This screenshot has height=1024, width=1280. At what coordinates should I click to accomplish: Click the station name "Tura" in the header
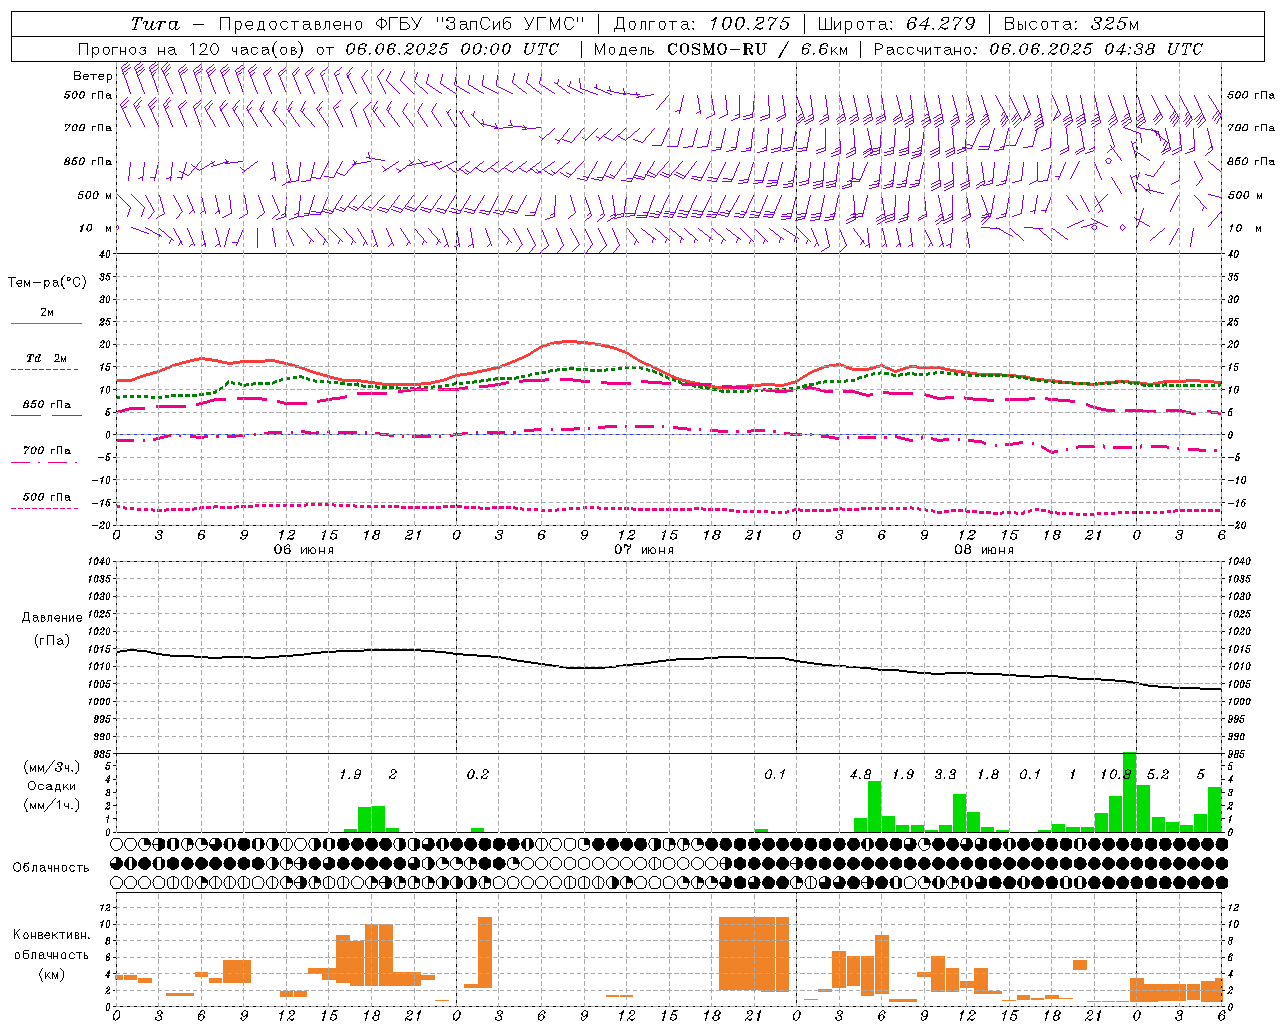tap(155, 24)
